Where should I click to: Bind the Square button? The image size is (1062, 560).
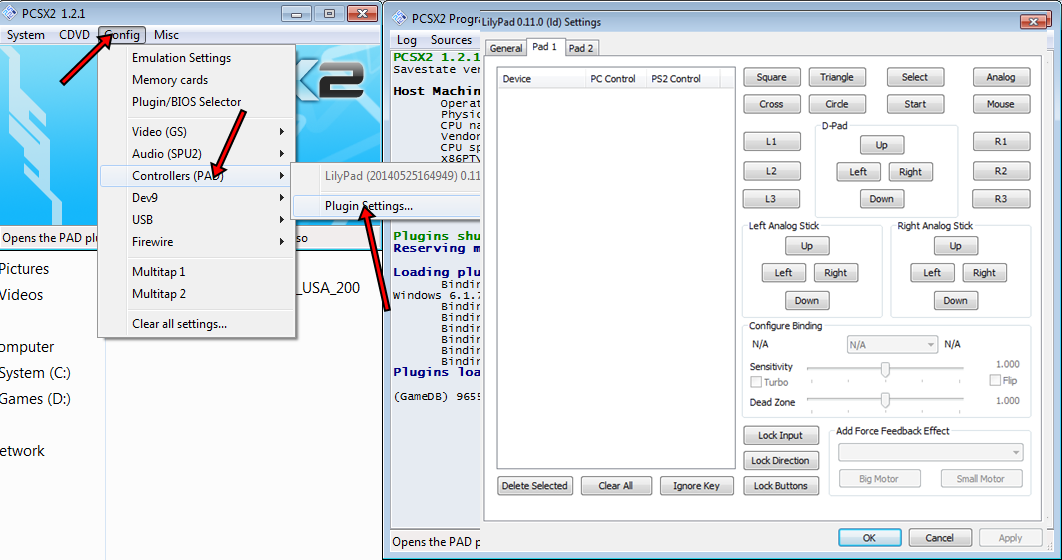771,77
